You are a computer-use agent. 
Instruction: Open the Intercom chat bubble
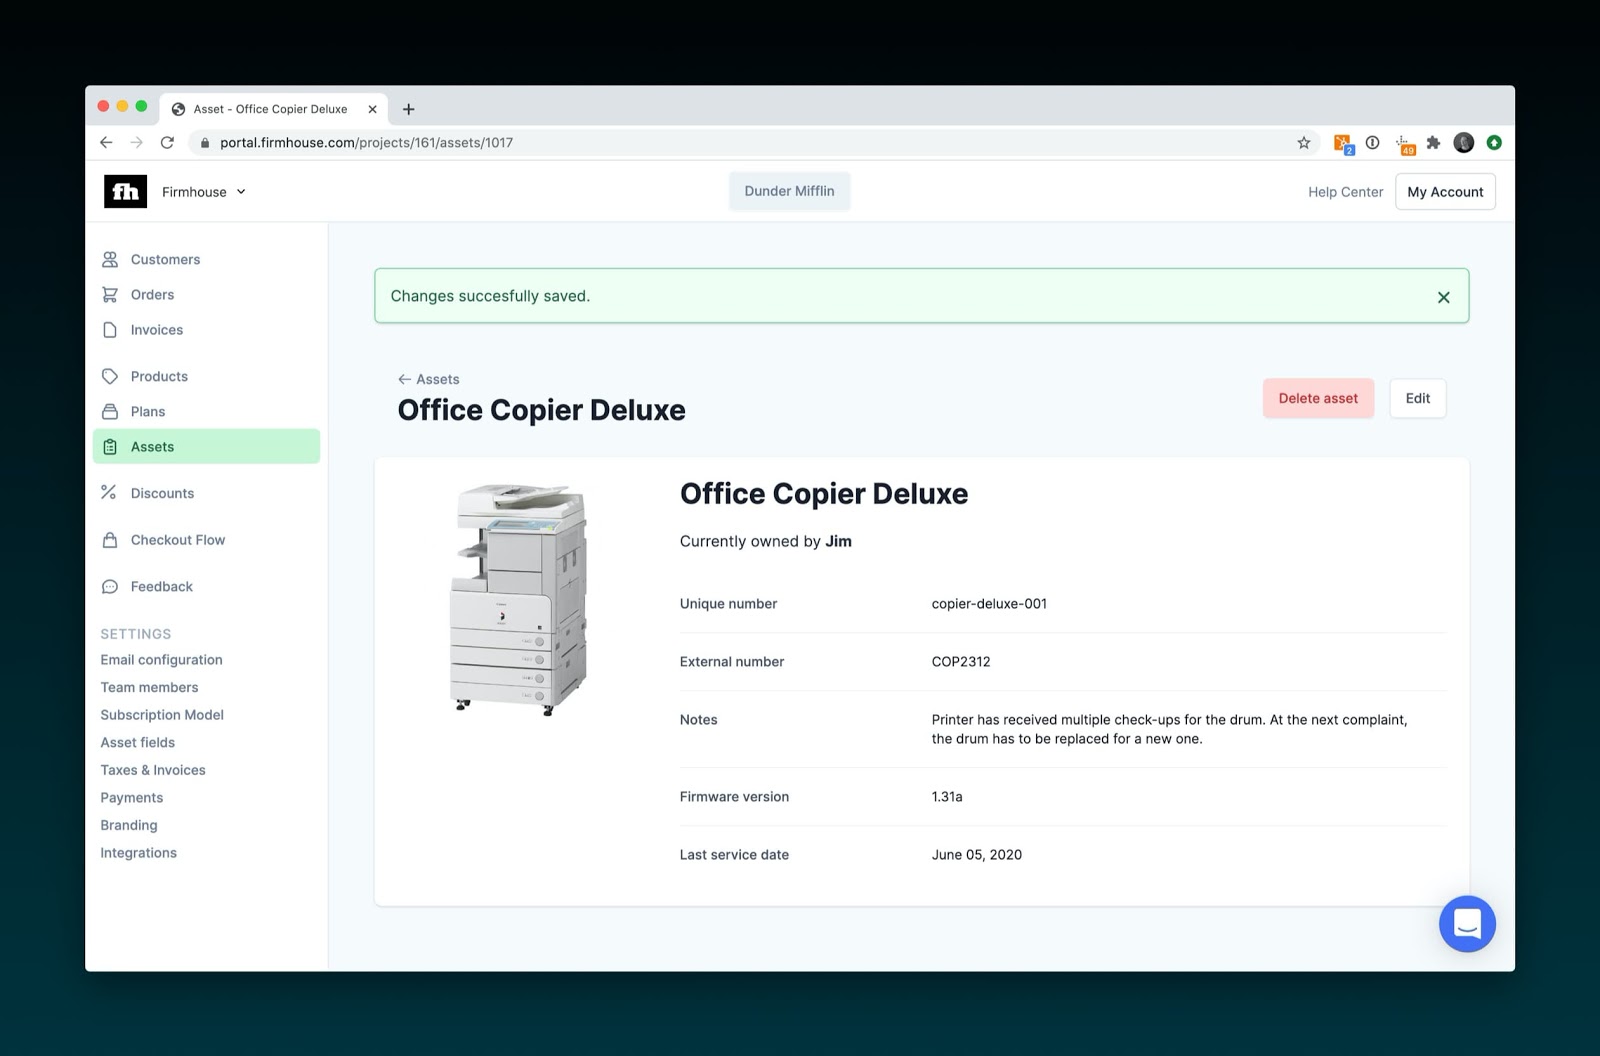tap(1467, 923)
